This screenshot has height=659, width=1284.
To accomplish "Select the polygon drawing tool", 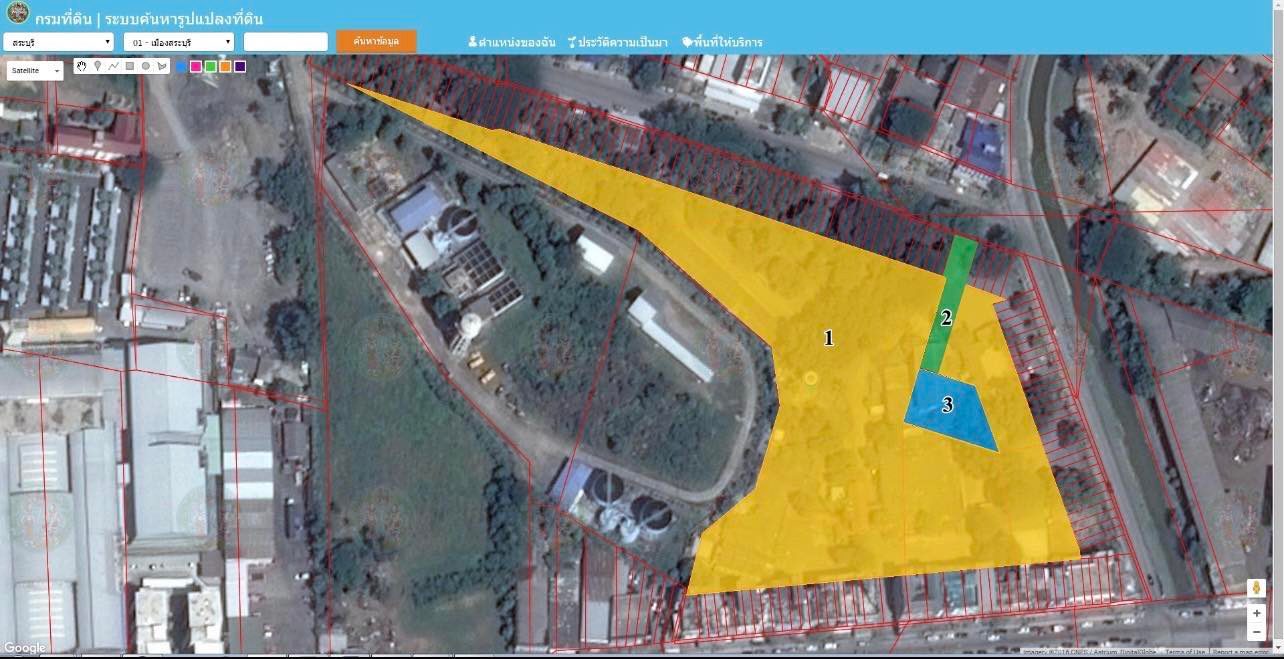I will point(161,66).
